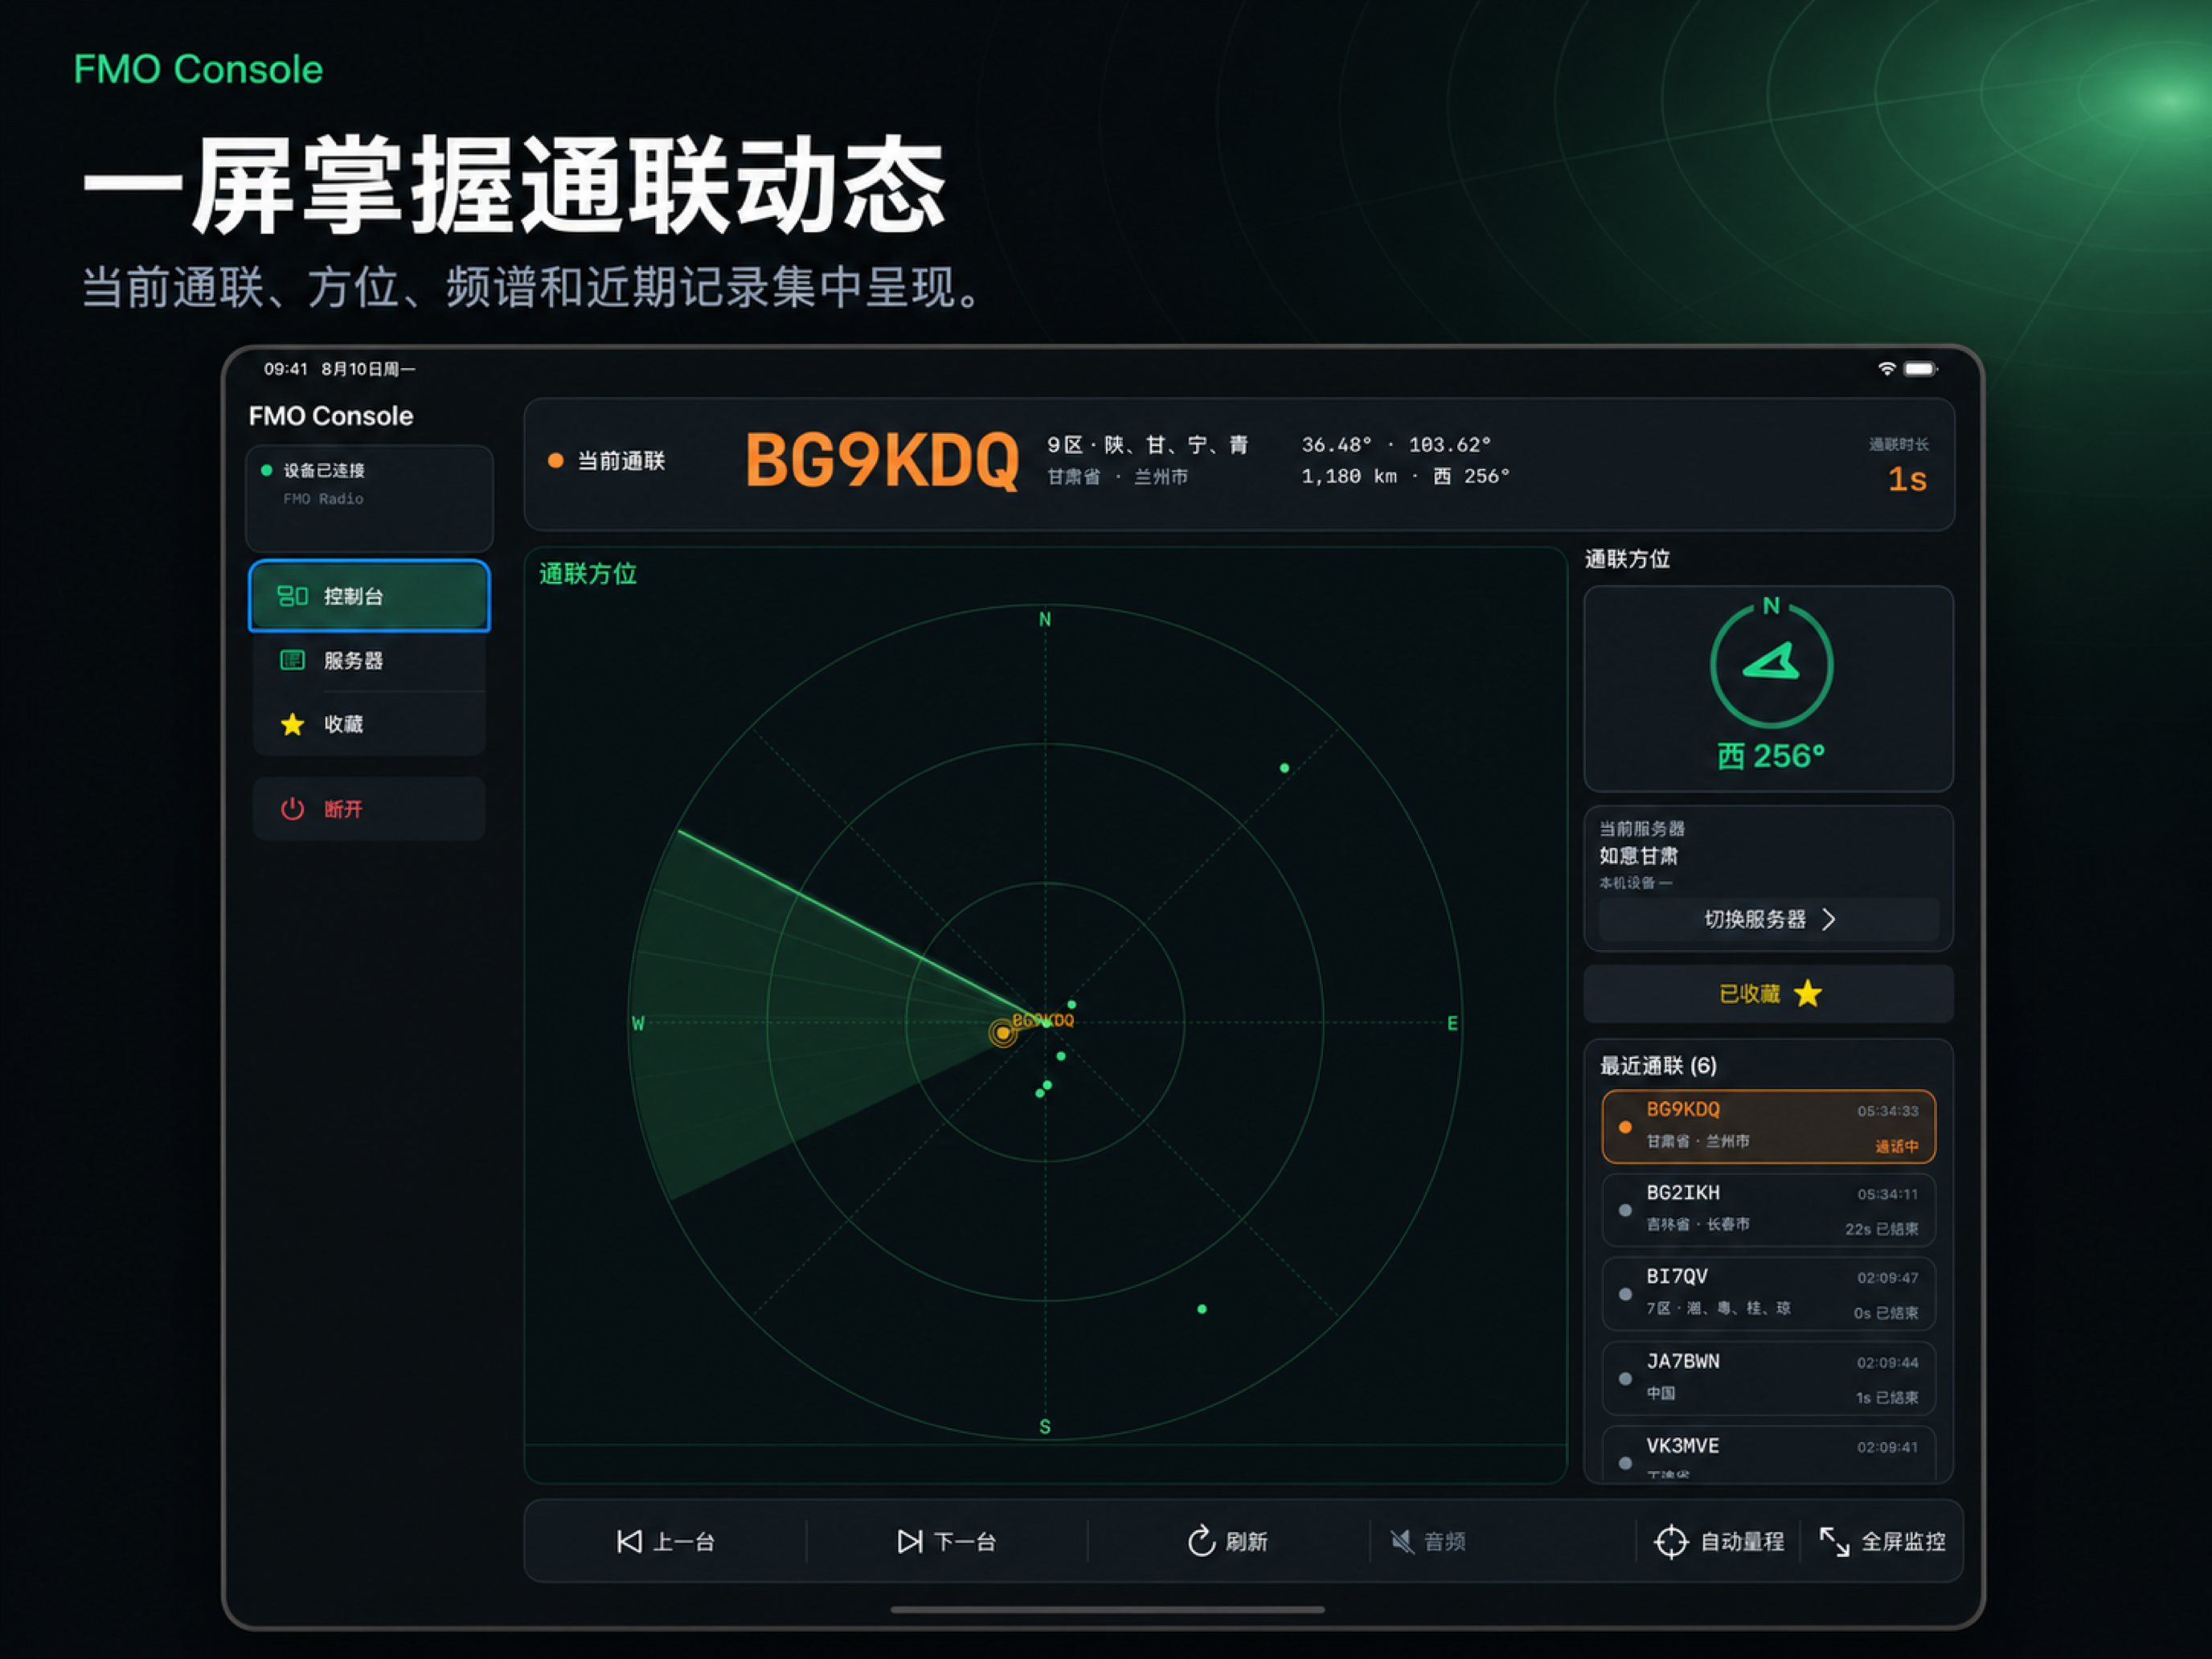Image resolution: width=2212 pixels, height=1659 pixels.
Task: Go to next station with 下一台
Action: 946,1541
